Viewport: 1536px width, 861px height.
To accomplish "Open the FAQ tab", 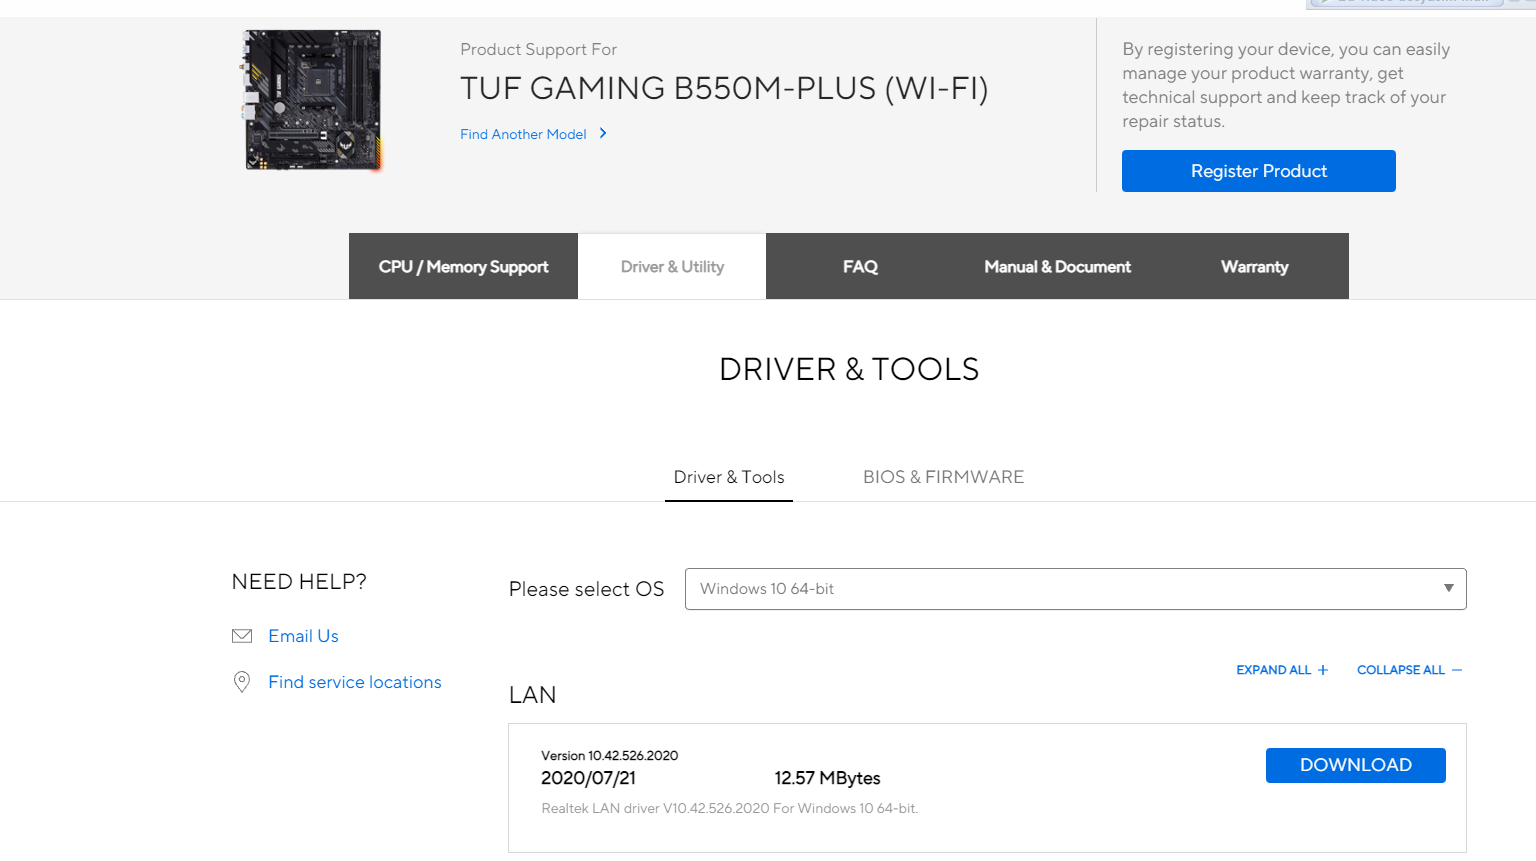I will tap(860, 267).
